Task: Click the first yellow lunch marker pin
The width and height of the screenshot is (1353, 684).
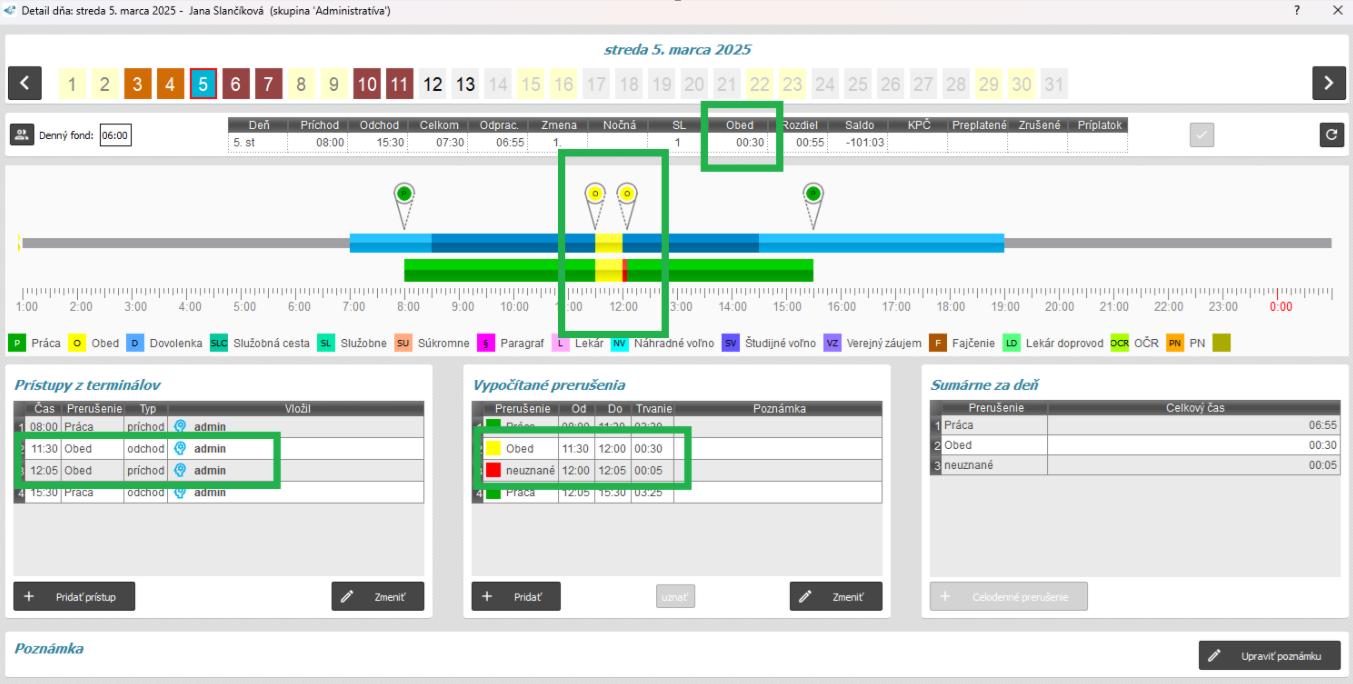Action: click(x=594, y=194)
